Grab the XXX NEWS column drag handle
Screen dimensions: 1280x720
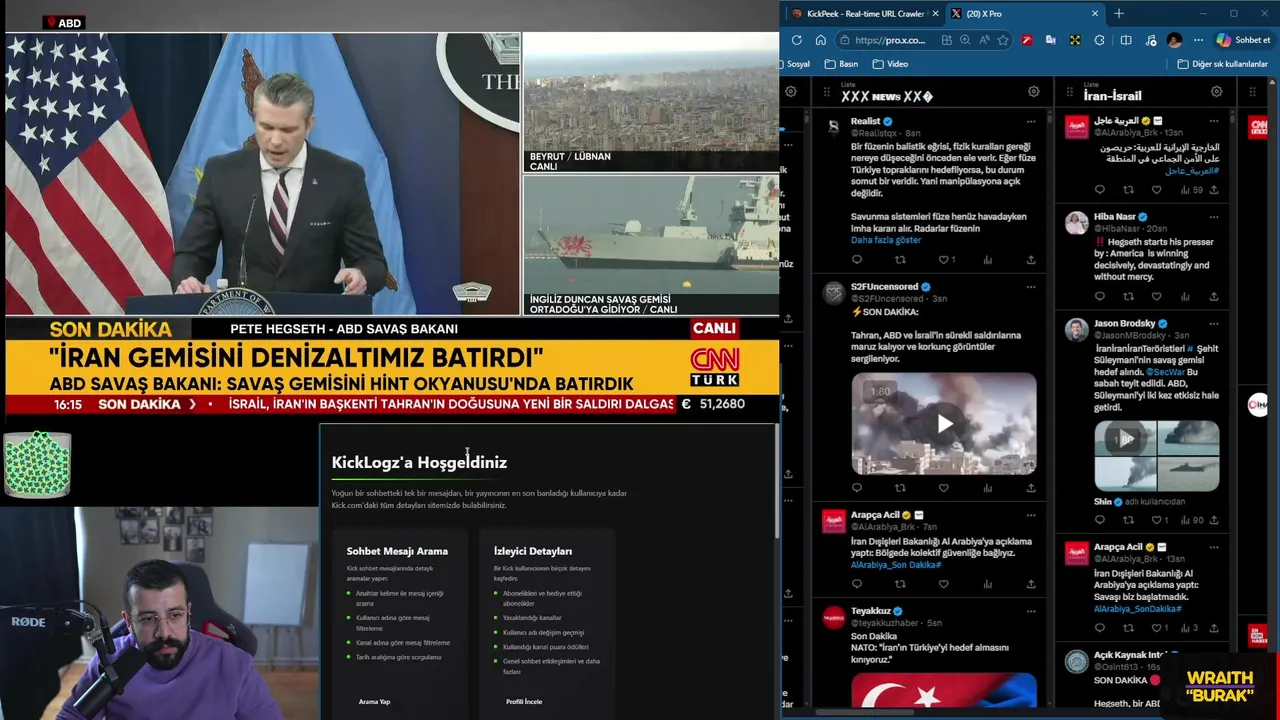click(x=827, y=92)
